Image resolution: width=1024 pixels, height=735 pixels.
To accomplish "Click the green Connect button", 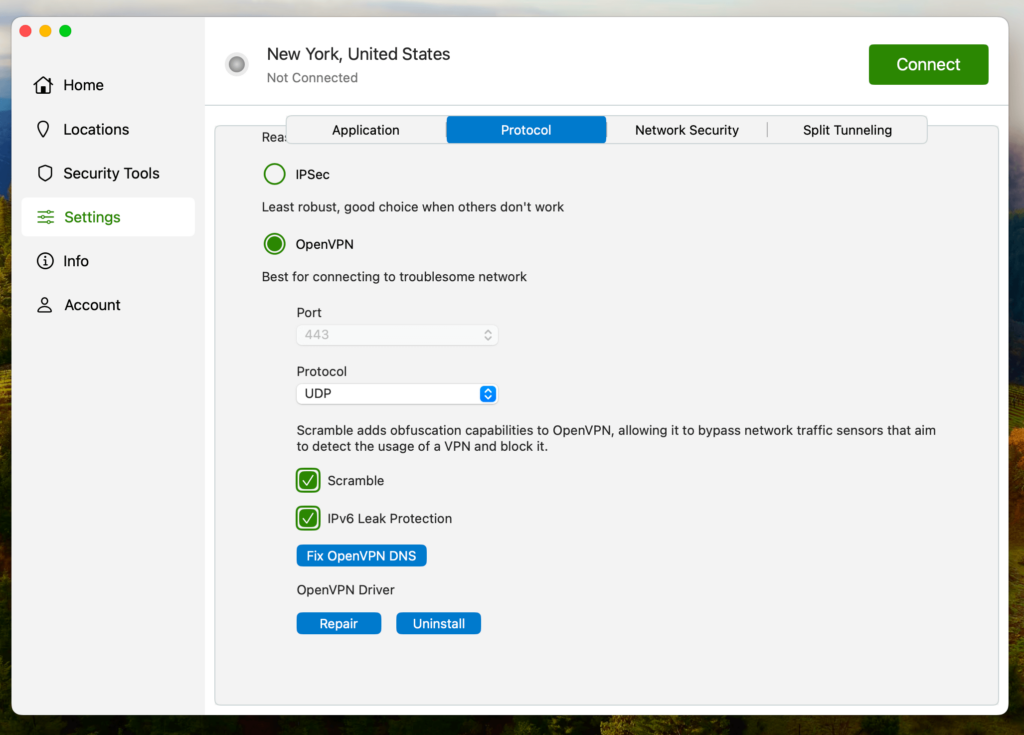I will (x=928, y=64).
